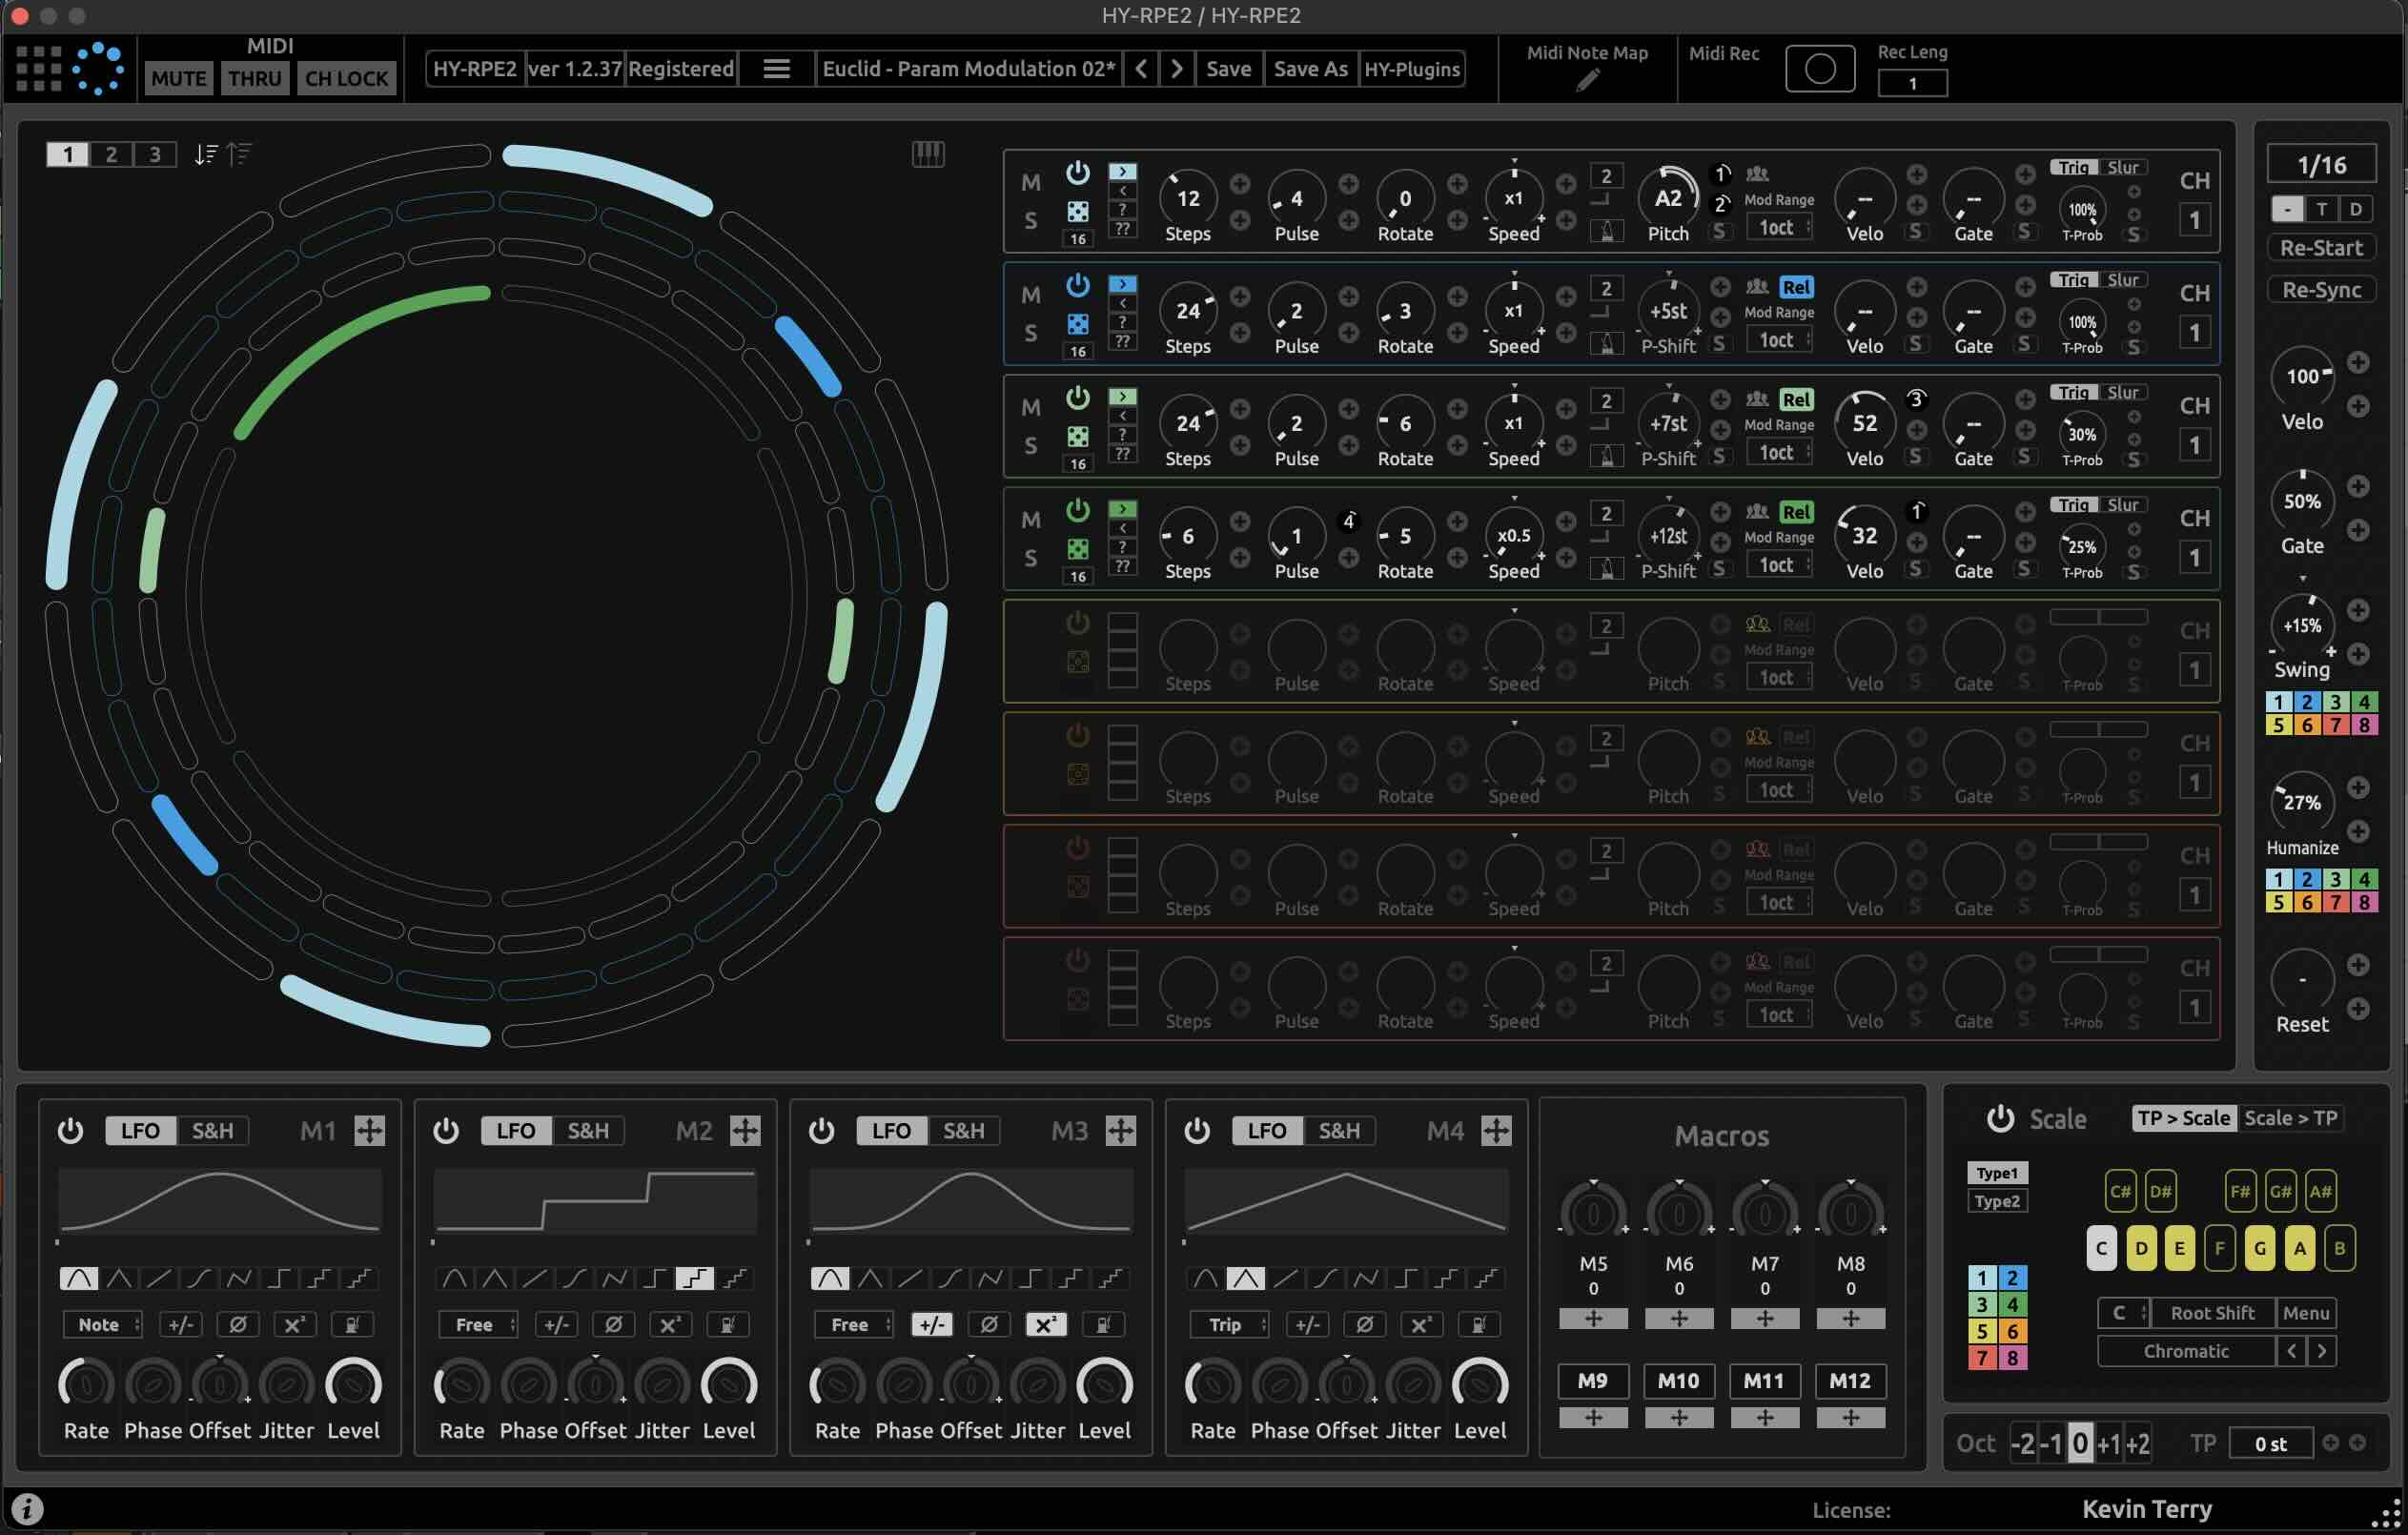
Task: Open the scale root note C dropdown
Action: (2123, 1313)
